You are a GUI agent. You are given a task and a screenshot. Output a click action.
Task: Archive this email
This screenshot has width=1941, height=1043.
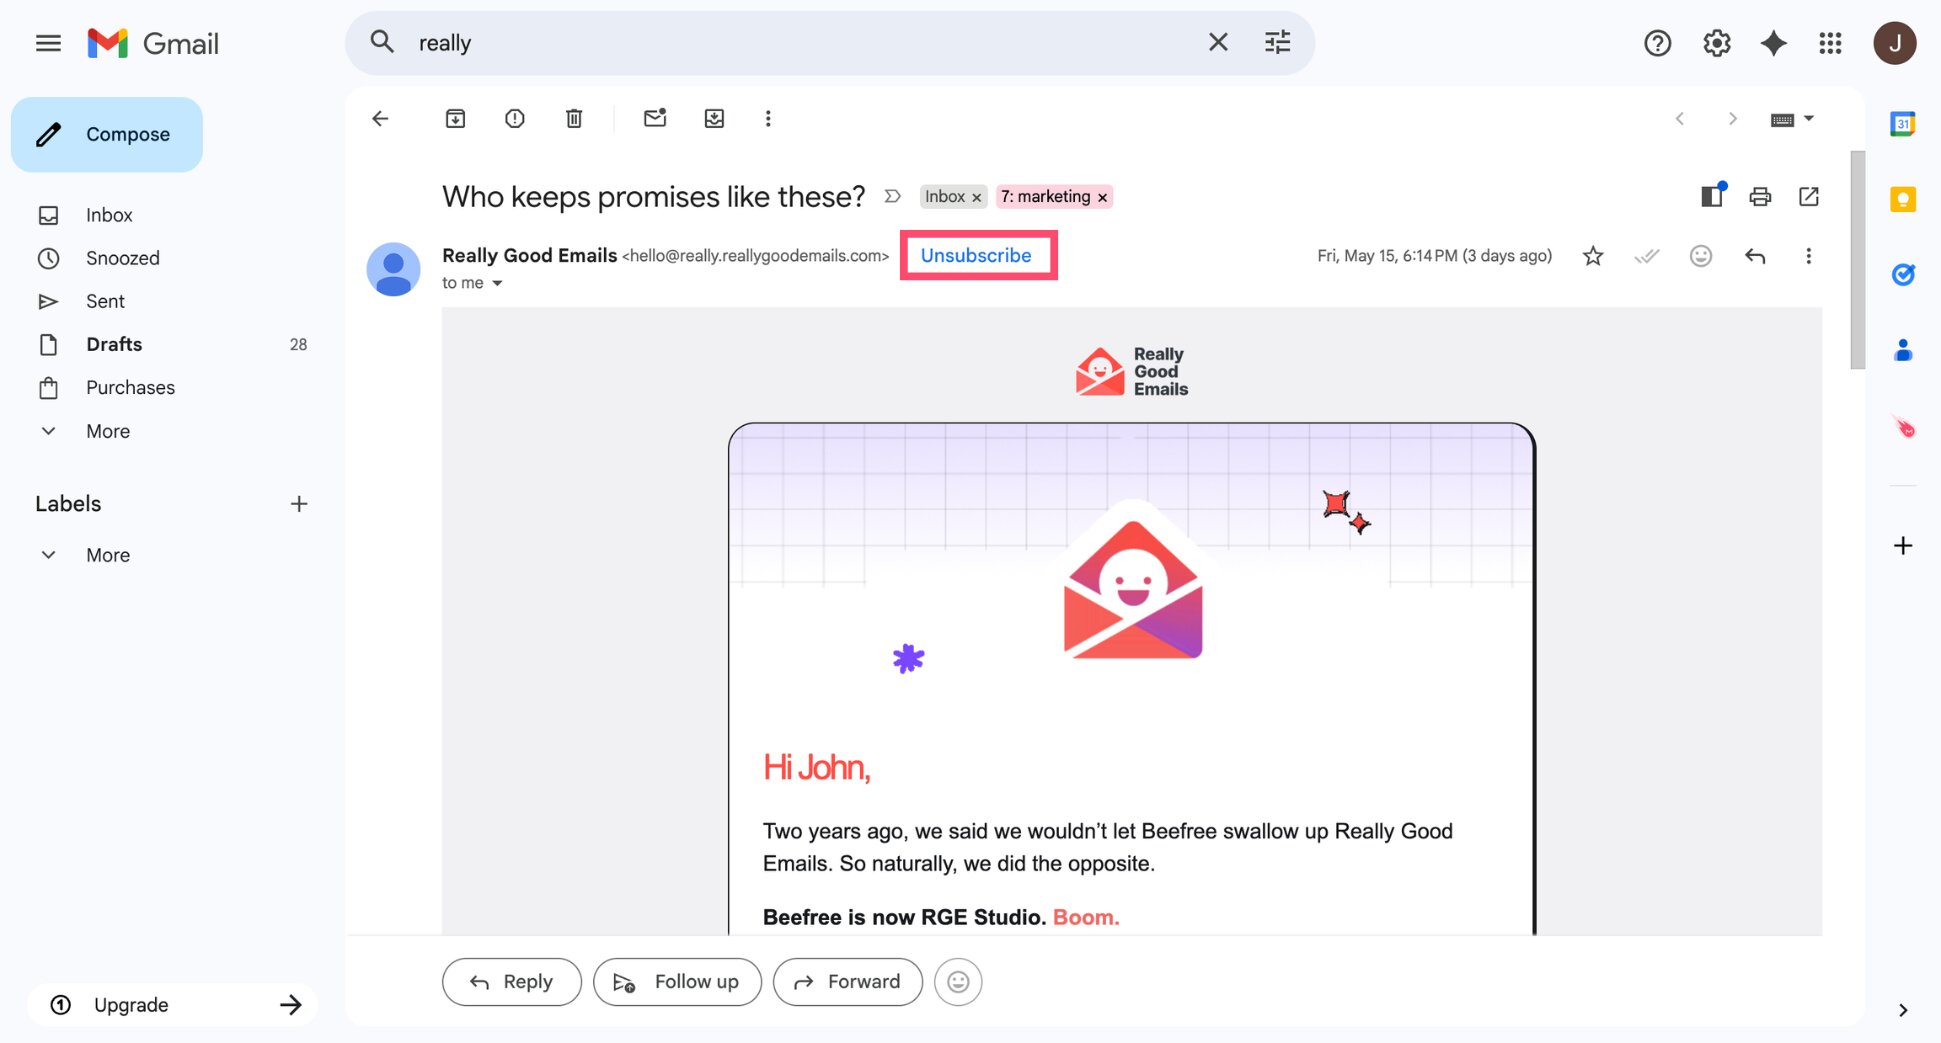point(455,119)
